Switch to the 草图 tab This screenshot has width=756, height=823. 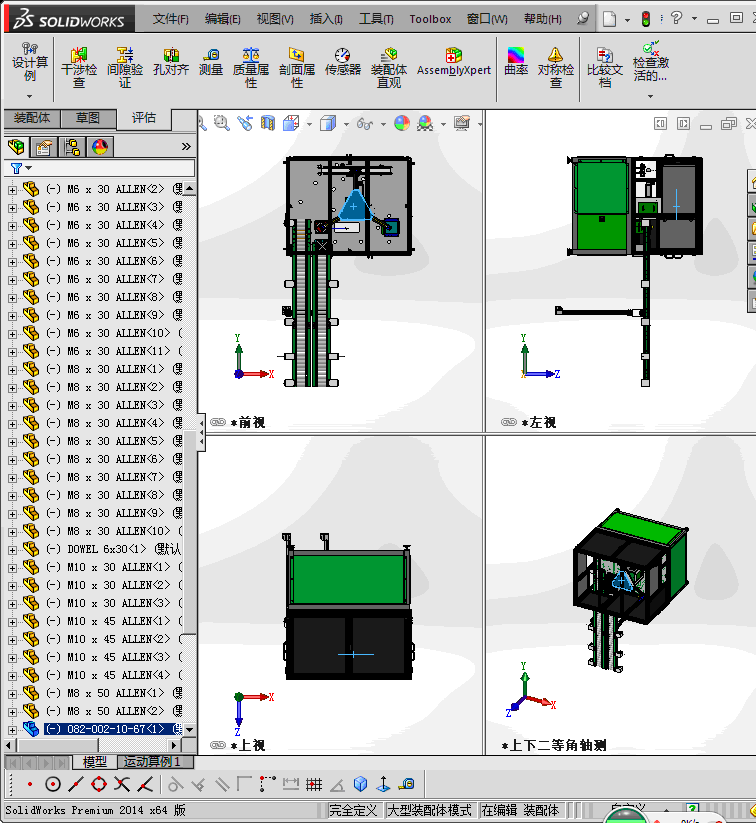coord(88,118)
